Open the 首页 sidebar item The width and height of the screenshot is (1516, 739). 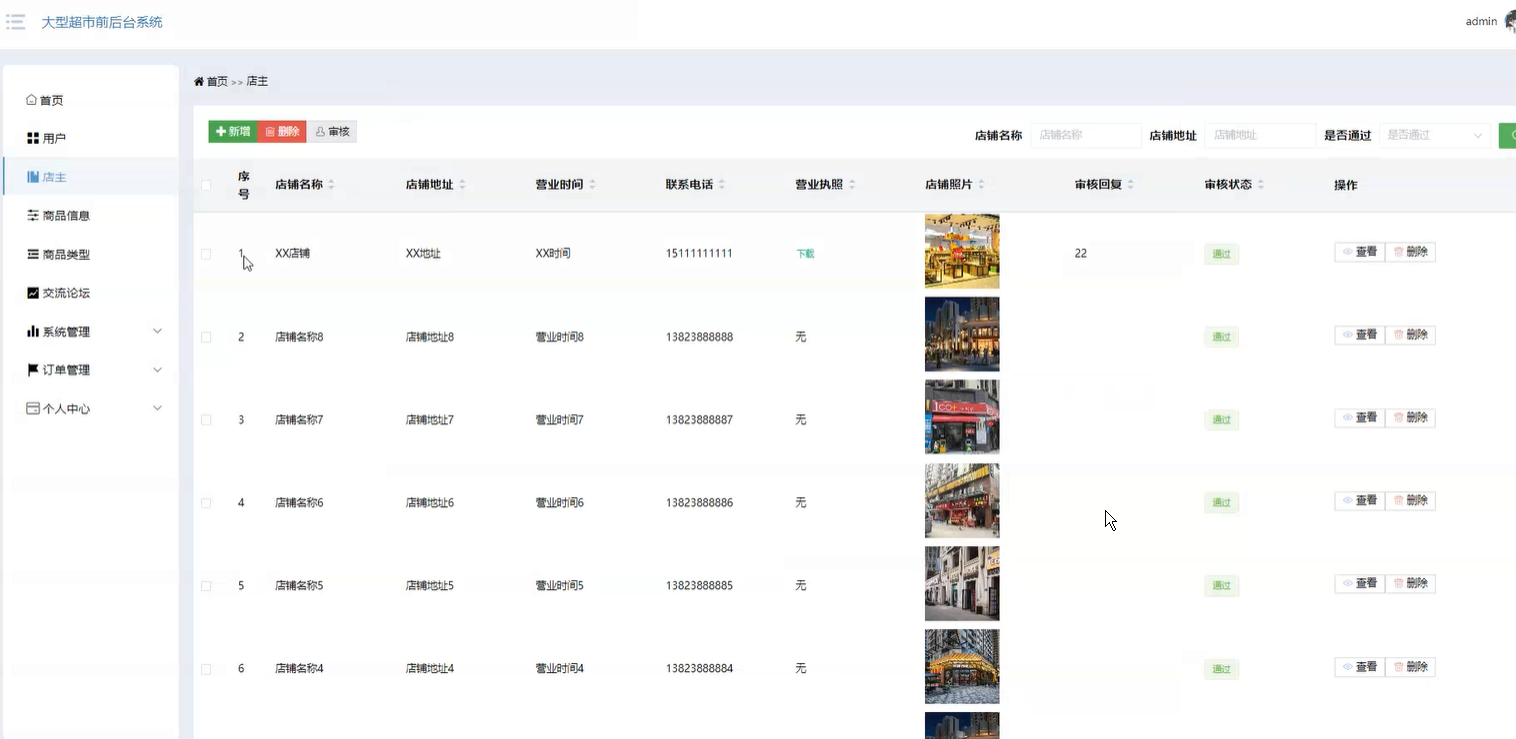point(46,99)
